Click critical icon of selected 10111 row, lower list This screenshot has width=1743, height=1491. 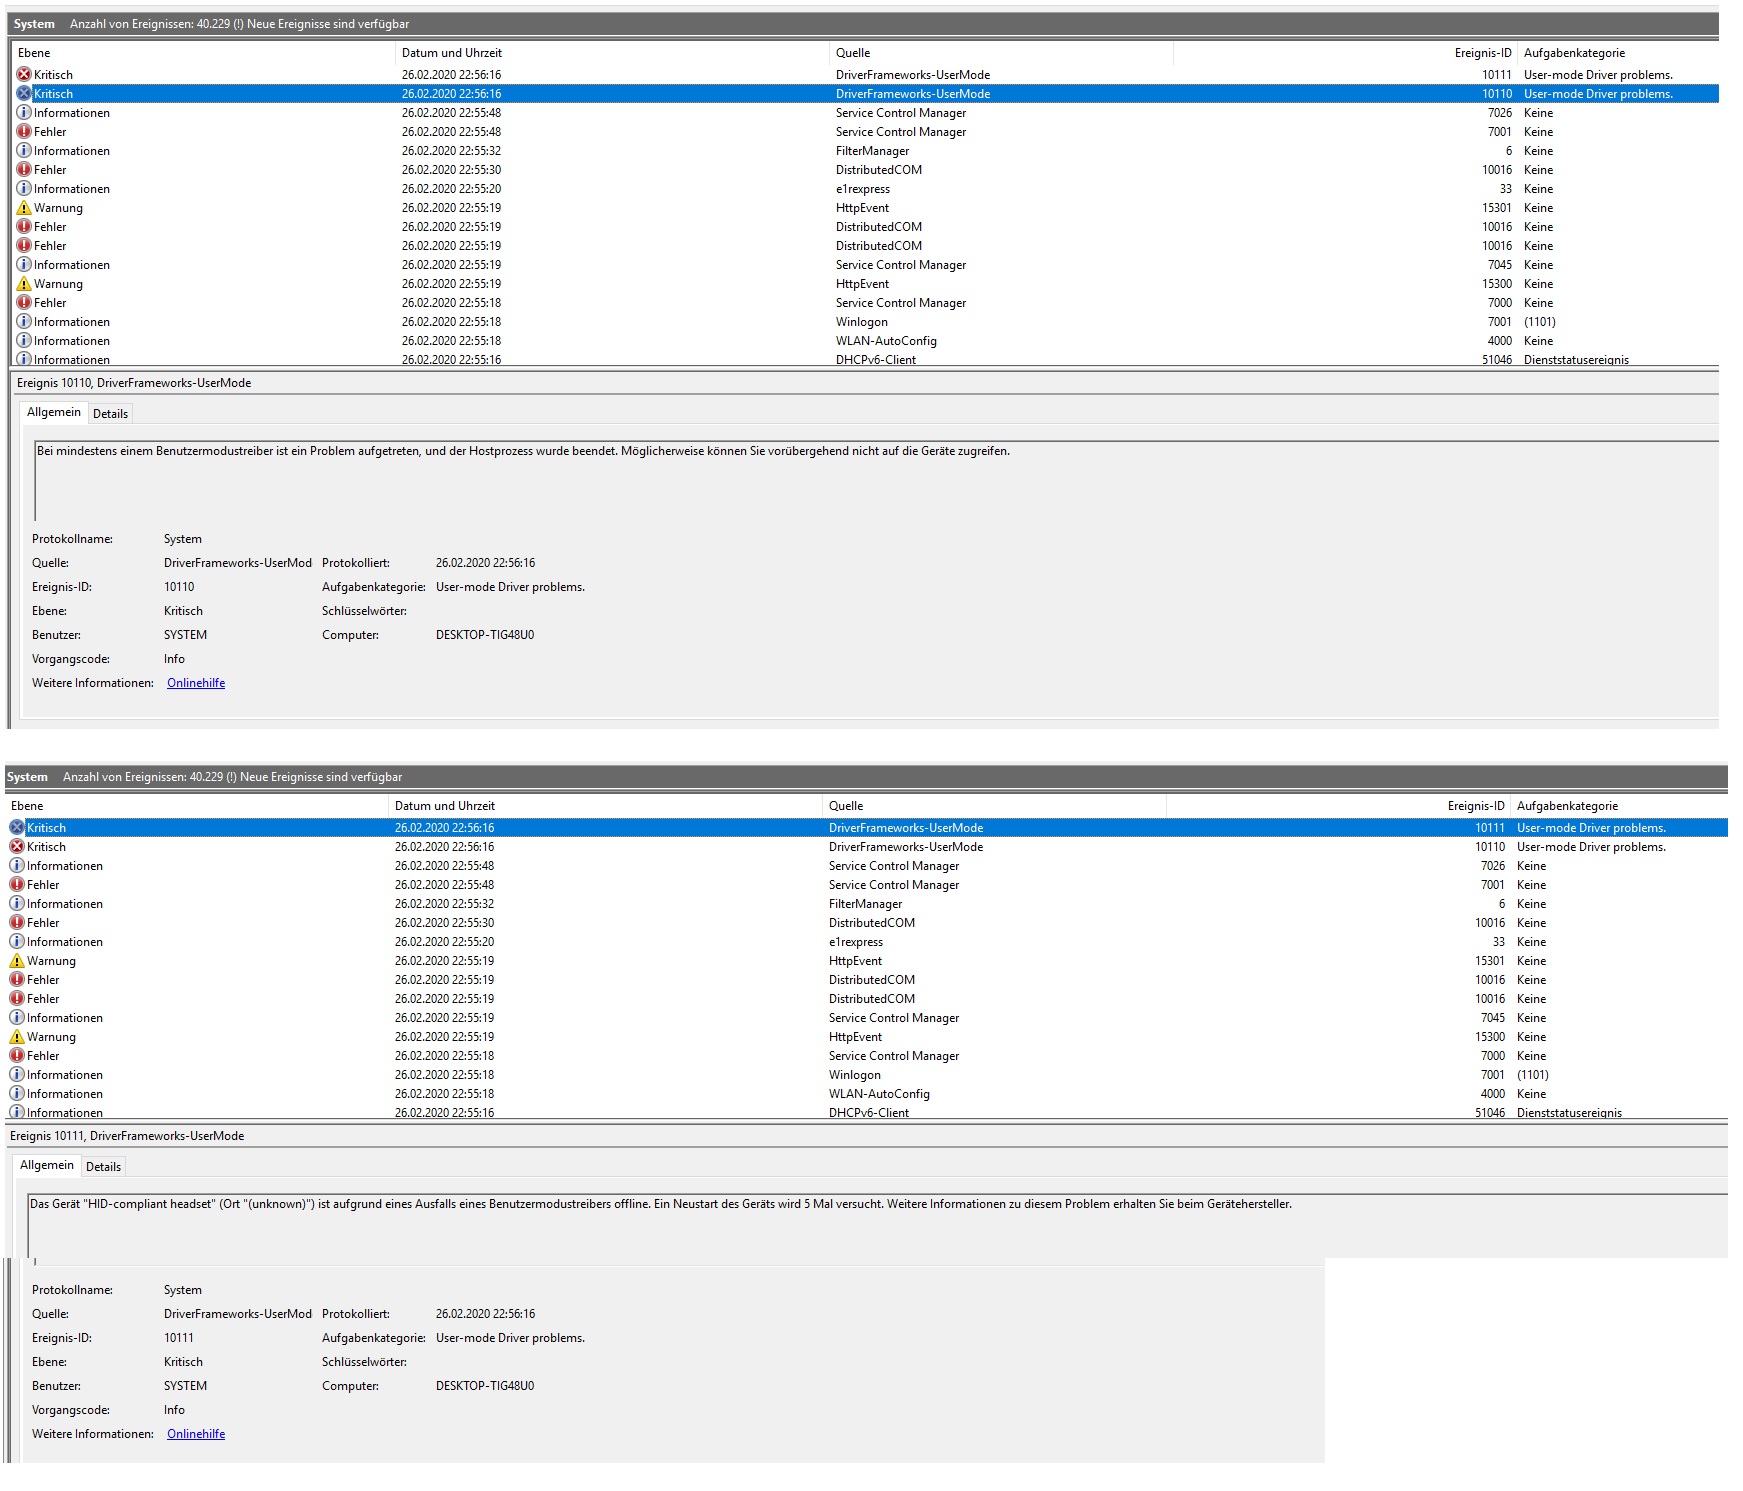click(17, 828)
